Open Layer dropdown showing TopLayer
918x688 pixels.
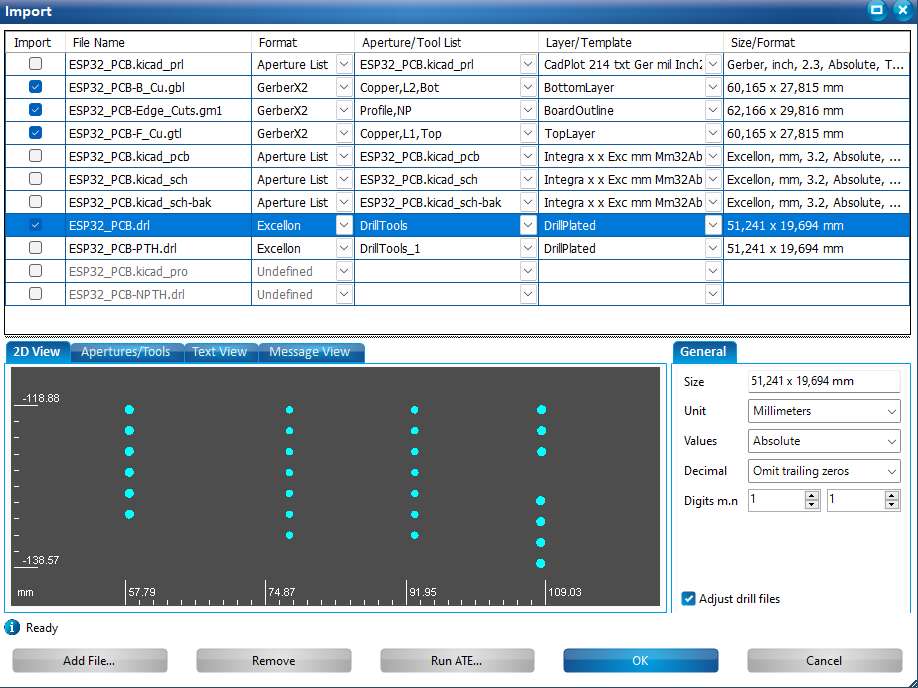(713, 133)
